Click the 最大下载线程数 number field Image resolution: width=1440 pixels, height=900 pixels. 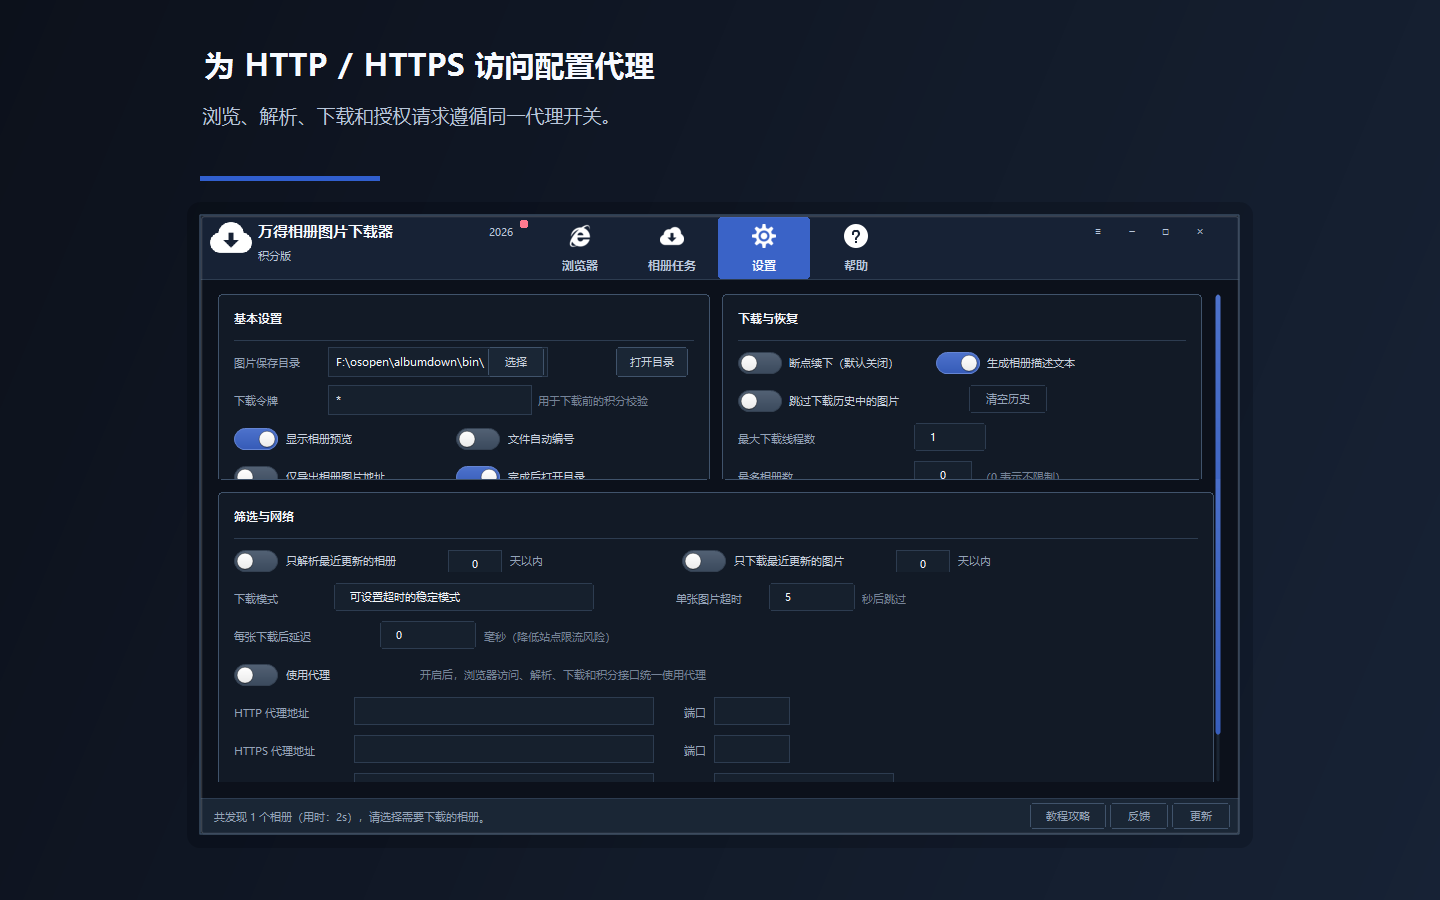pos(950,437)
